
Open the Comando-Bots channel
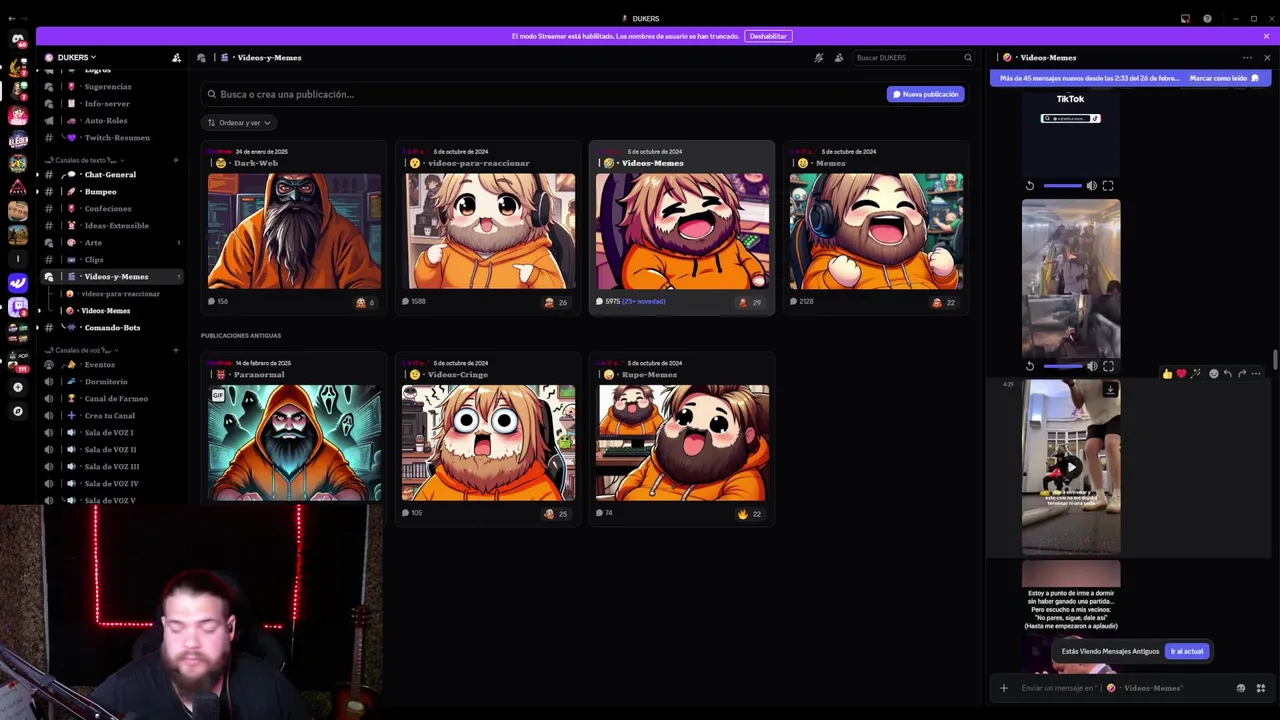tap(112, 328)
